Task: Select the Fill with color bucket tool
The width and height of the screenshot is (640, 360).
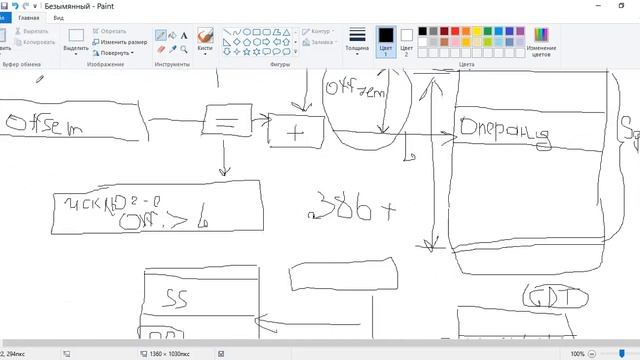Action: (172, 36)
